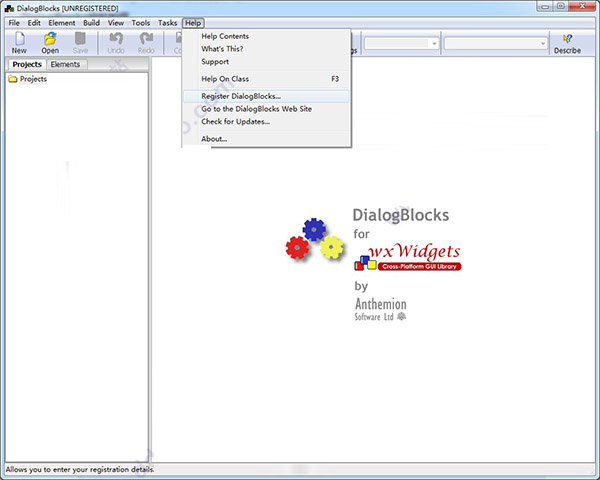This screenshot has width=600, height=480.
Task: Open the Tasks menu
Action: click(168, 23)
